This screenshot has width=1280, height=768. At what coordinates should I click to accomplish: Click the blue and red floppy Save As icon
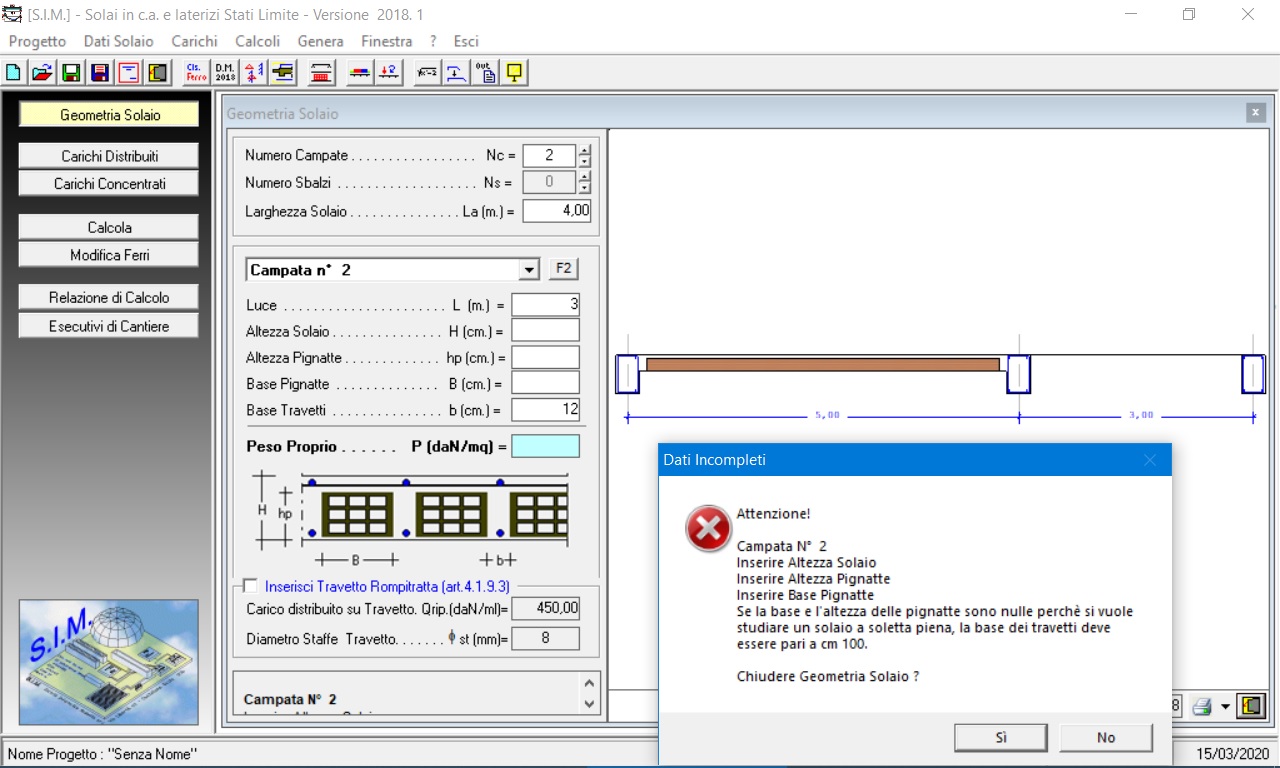[100, 72]
